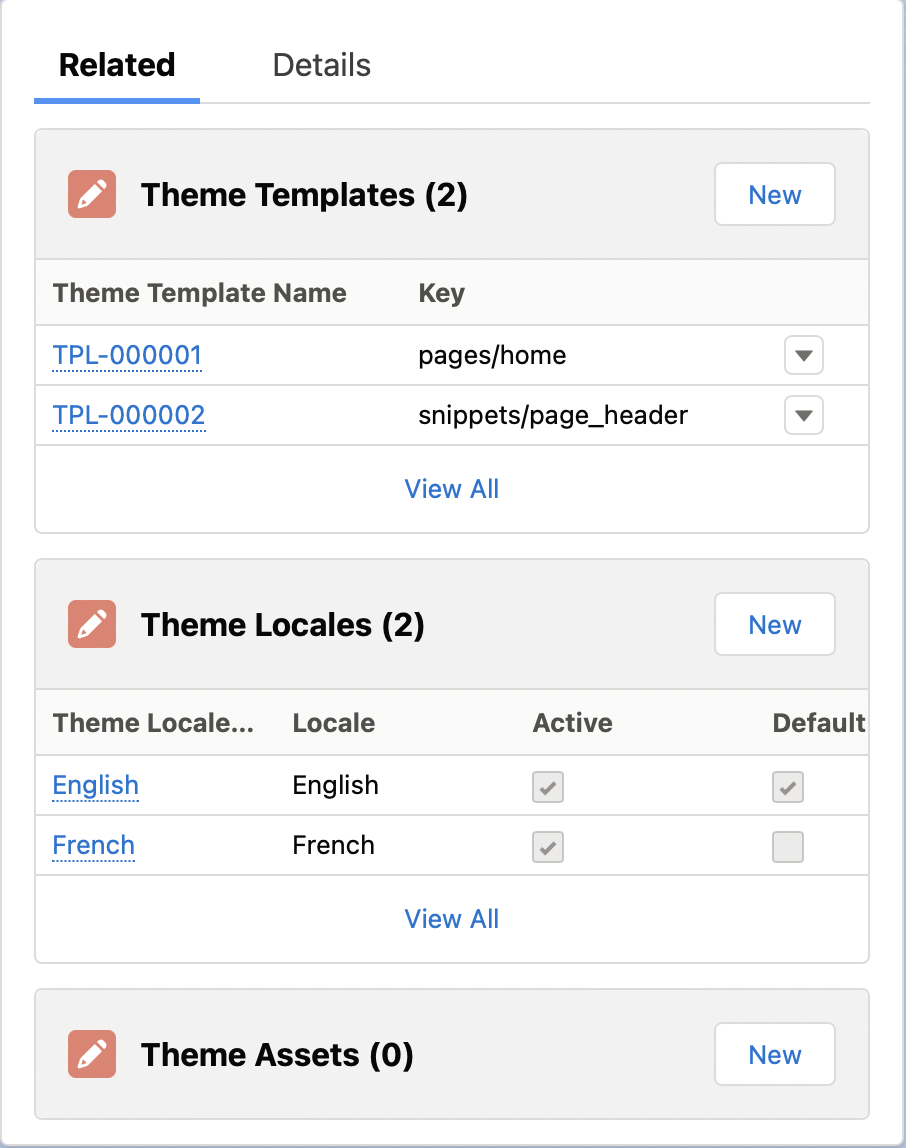Open row actions for TPL-000002

803,415
